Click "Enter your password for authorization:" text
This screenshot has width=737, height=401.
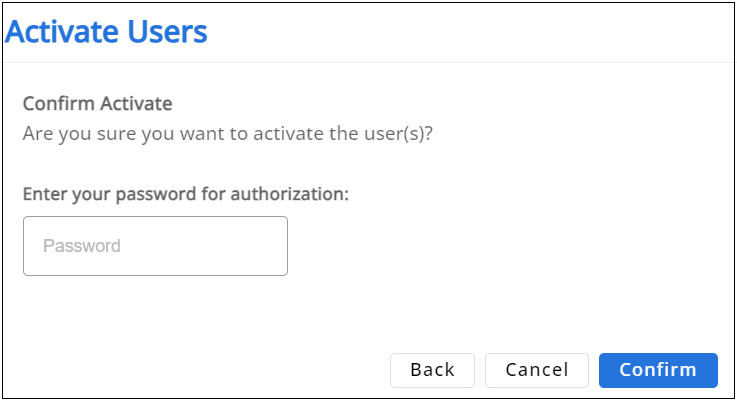[x=185, y=194]
